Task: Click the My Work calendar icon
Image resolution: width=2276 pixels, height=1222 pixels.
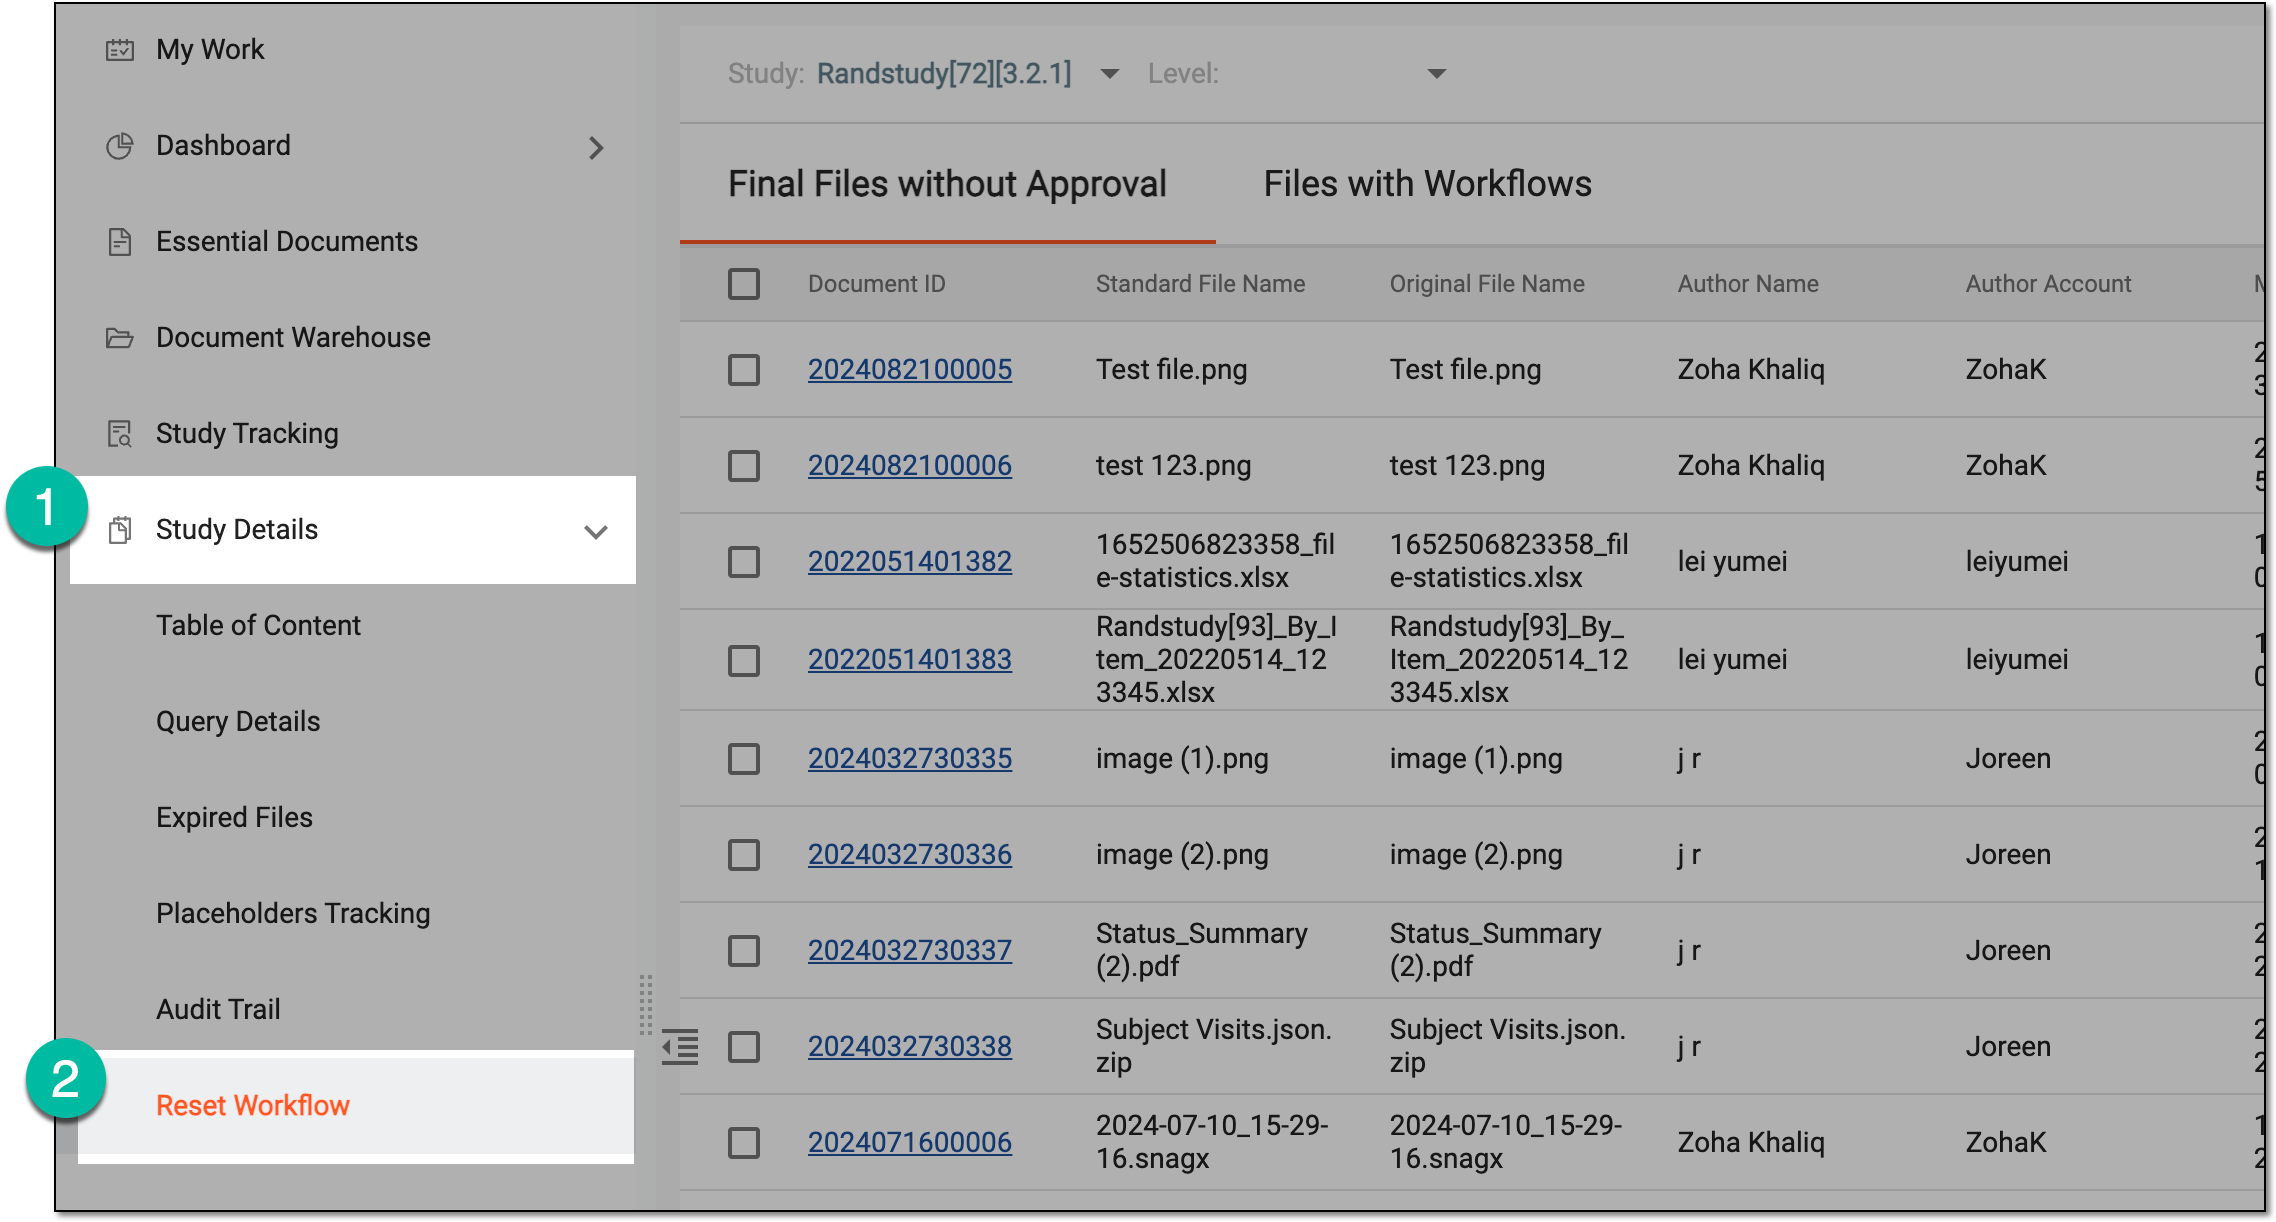Action: coord(120,50)
